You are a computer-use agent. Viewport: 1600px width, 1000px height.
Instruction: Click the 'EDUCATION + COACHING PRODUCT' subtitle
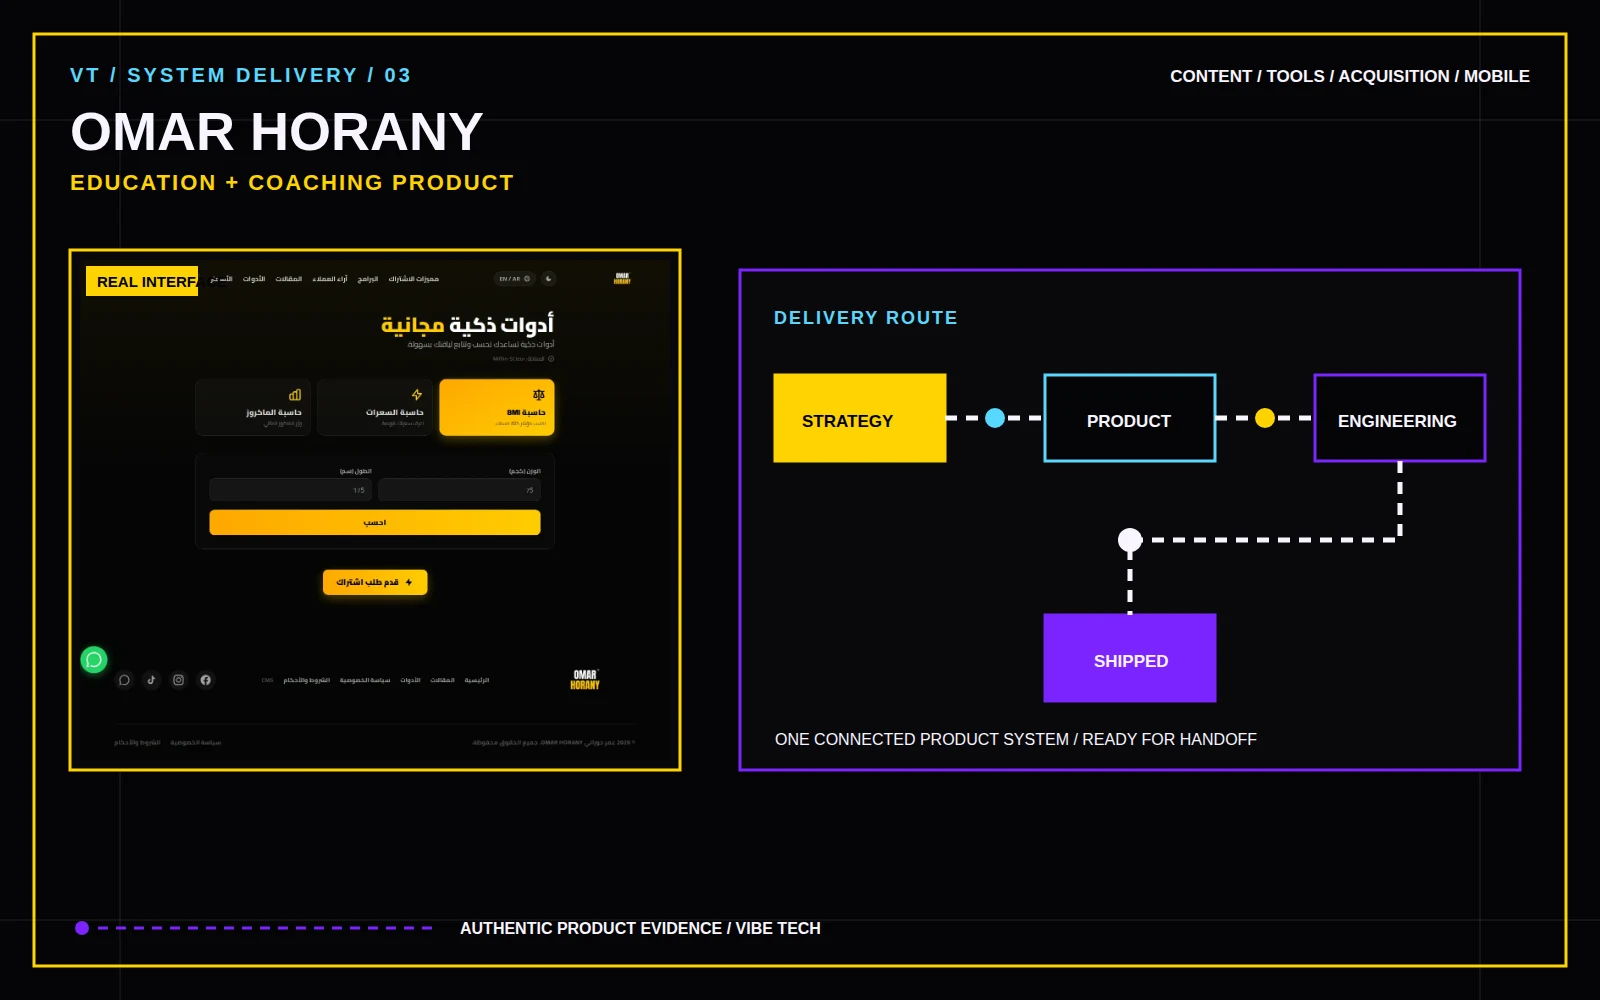pyautogui.click(x=292, y=183)
